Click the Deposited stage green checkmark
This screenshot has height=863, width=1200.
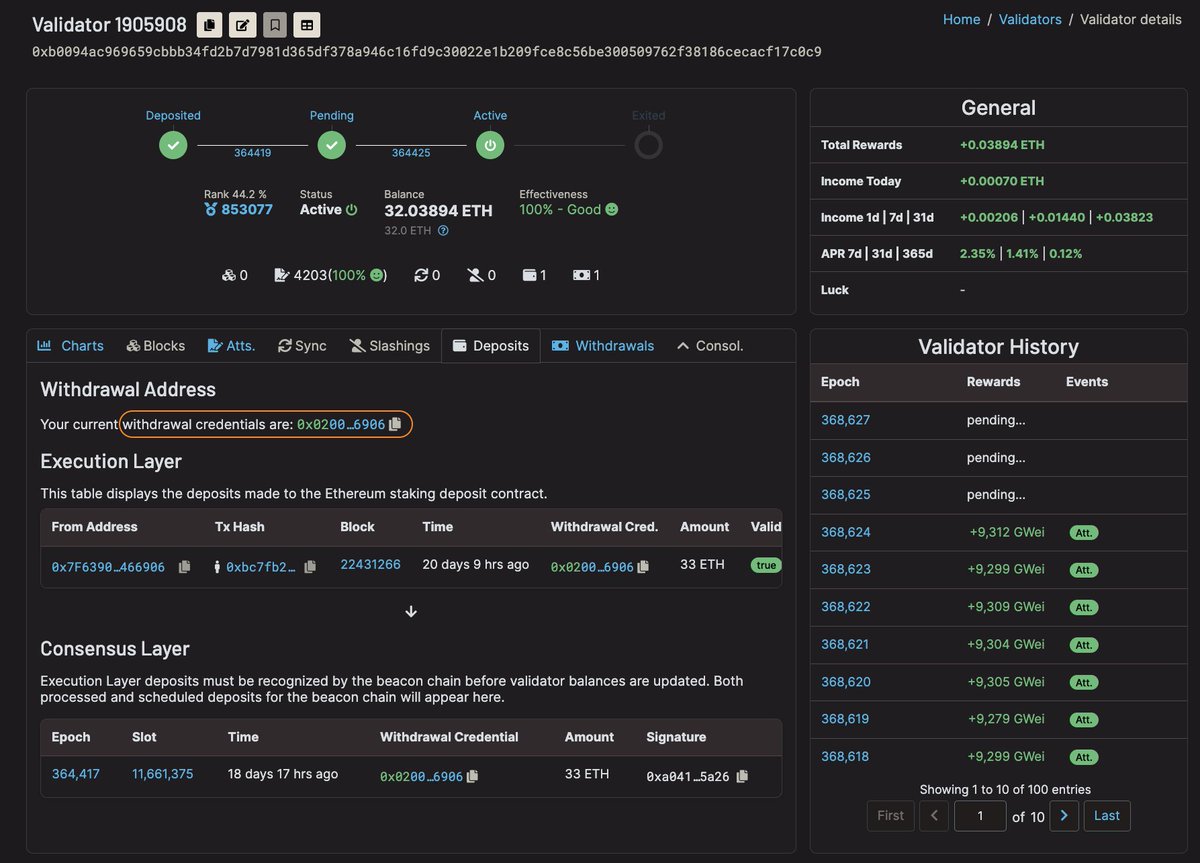coord(172,145)
